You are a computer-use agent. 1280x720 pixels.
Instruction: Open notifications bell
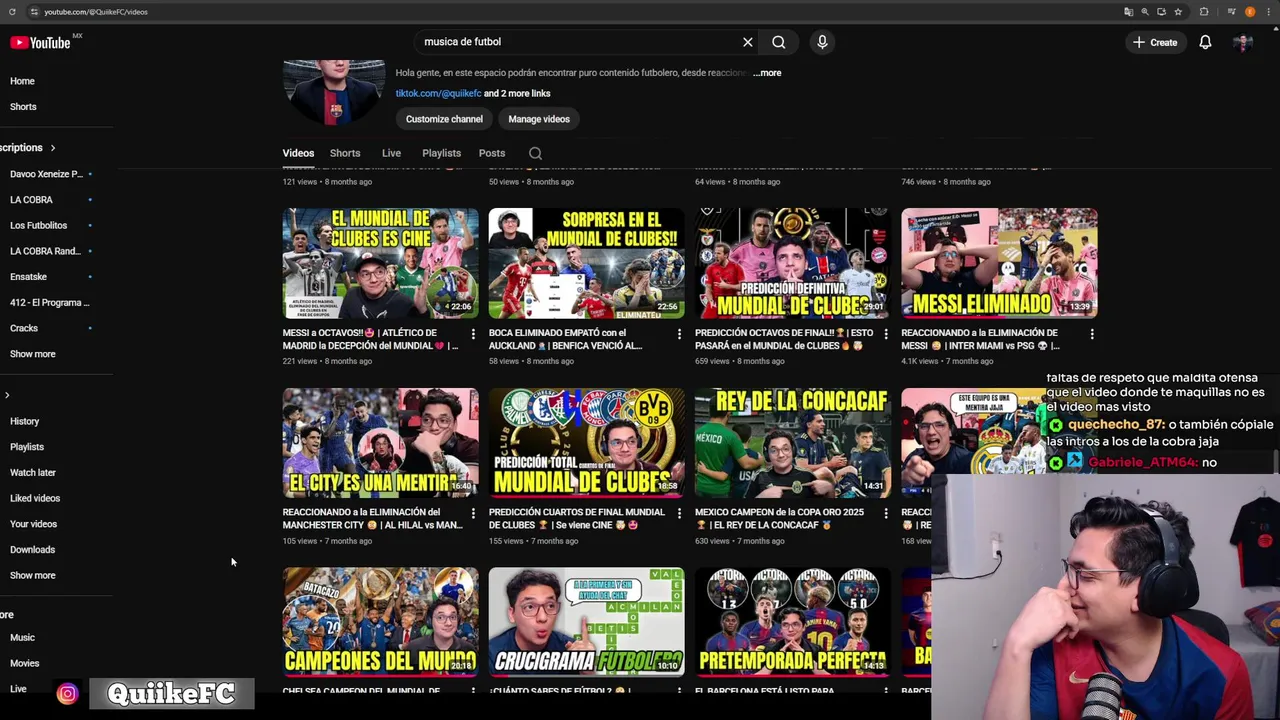1205,42
